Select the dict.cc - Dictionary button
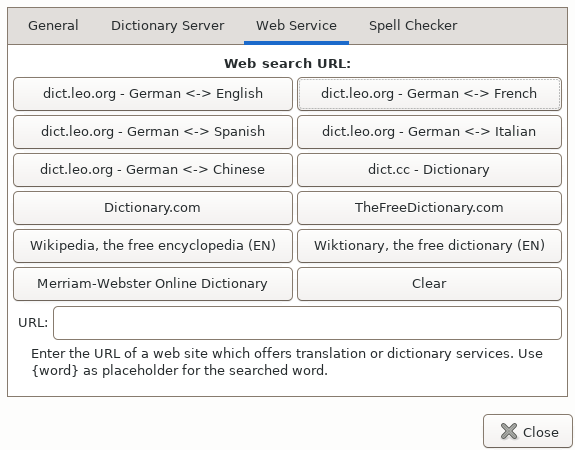Viewport: 575px width, 450px height. click(x=429, y=170)
